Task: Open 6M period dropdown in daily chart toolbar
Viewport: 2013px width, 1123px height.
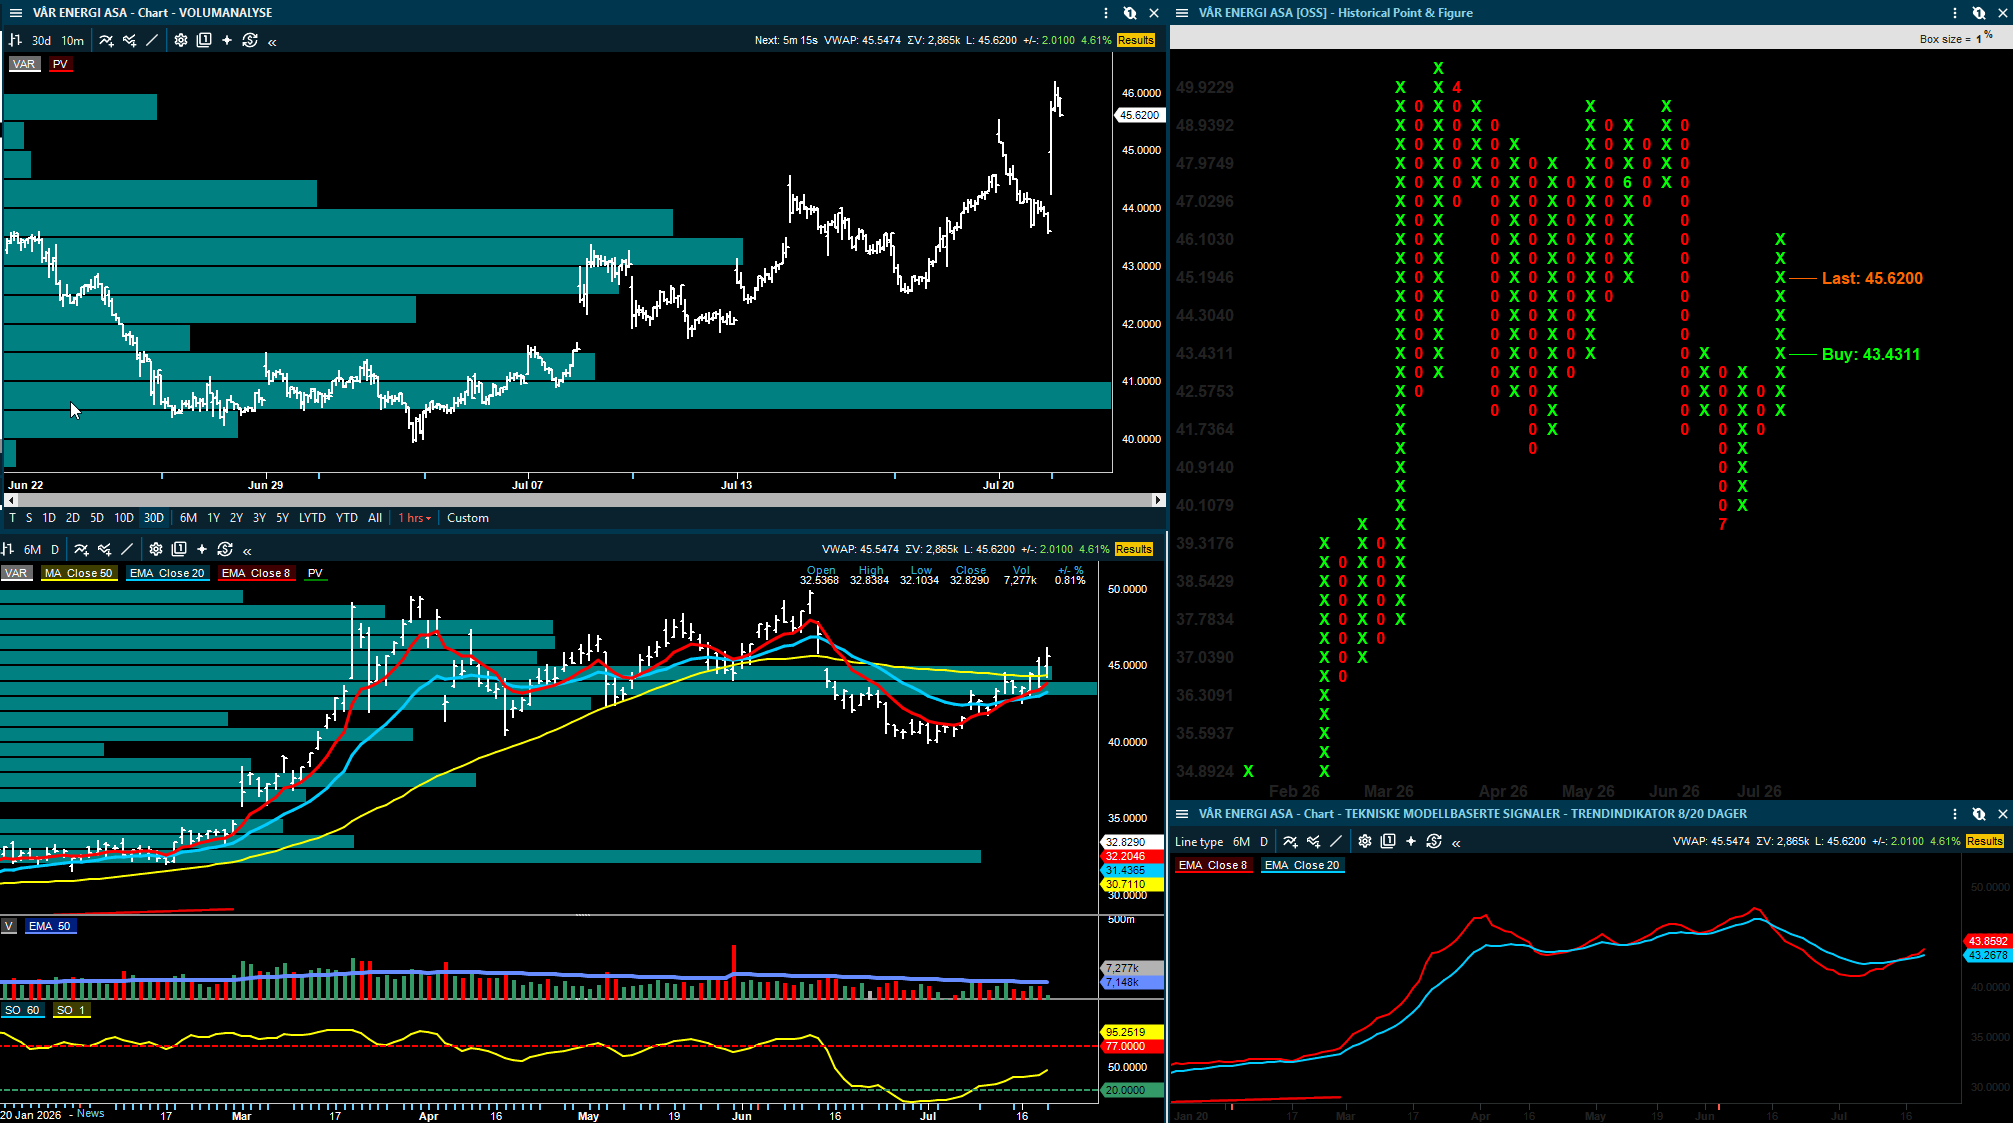Action: pyautogui.click(x=33, y=550)
